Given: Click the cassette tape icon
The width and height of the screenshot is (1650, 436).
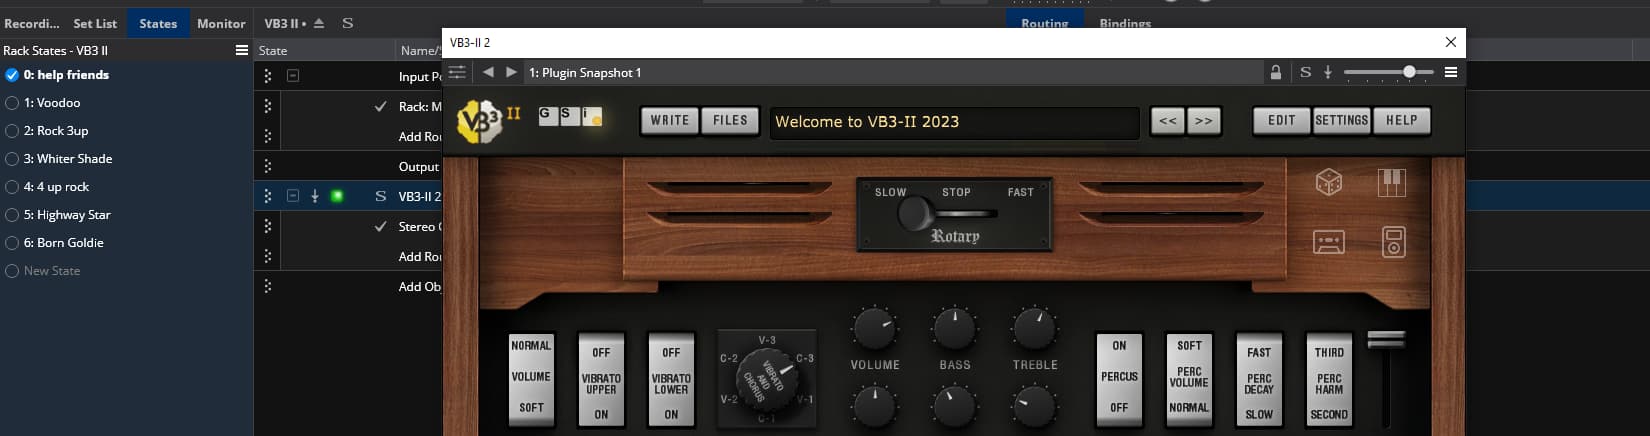Looking at the screenshot, I should pos(1328,242).
